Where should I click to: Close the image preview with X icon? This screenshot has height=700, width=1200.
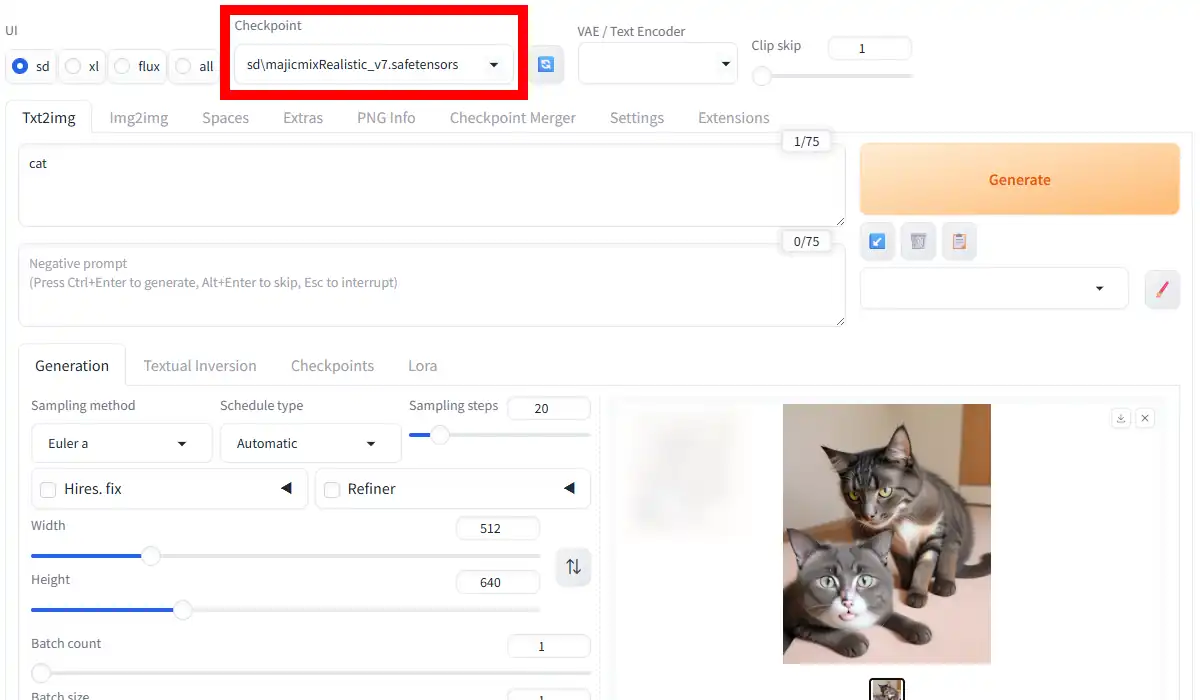tap(1145, 418)
